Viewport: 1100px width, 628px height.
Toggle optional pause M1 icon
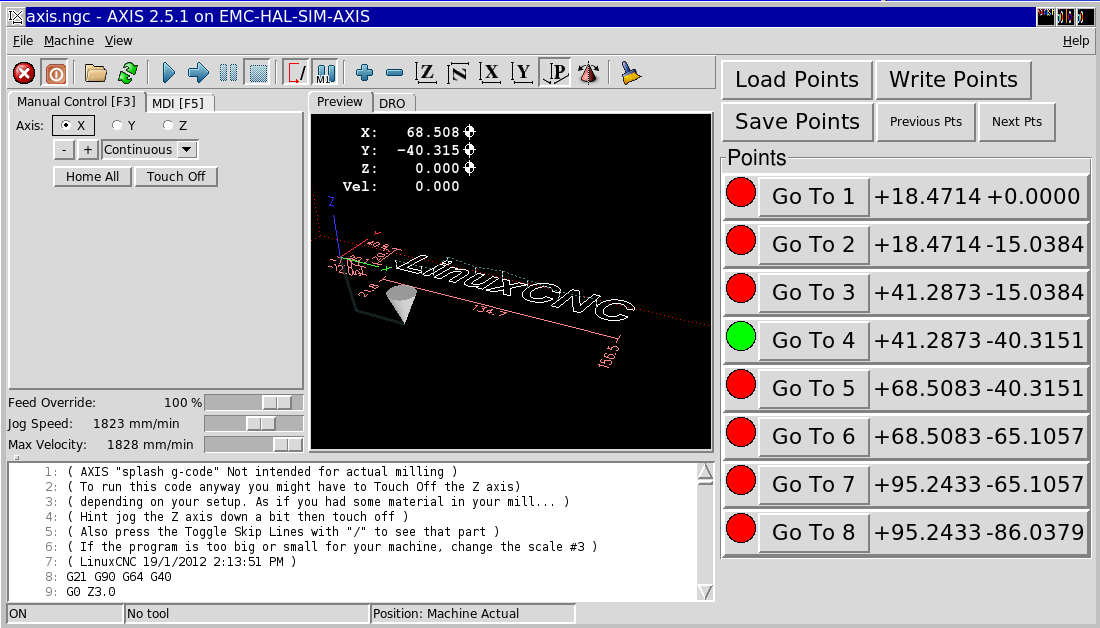pos(325,73)
